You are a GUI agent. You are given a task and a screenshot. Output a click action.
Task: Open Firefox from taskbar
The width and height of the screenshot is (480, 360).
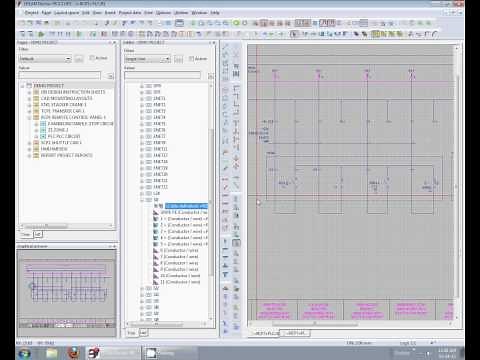74,353
